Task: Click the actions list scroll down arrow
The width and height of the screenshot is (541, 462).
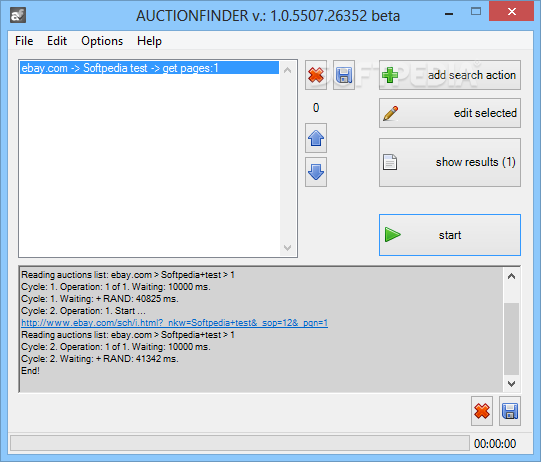Action: click(x=287, y=247)
